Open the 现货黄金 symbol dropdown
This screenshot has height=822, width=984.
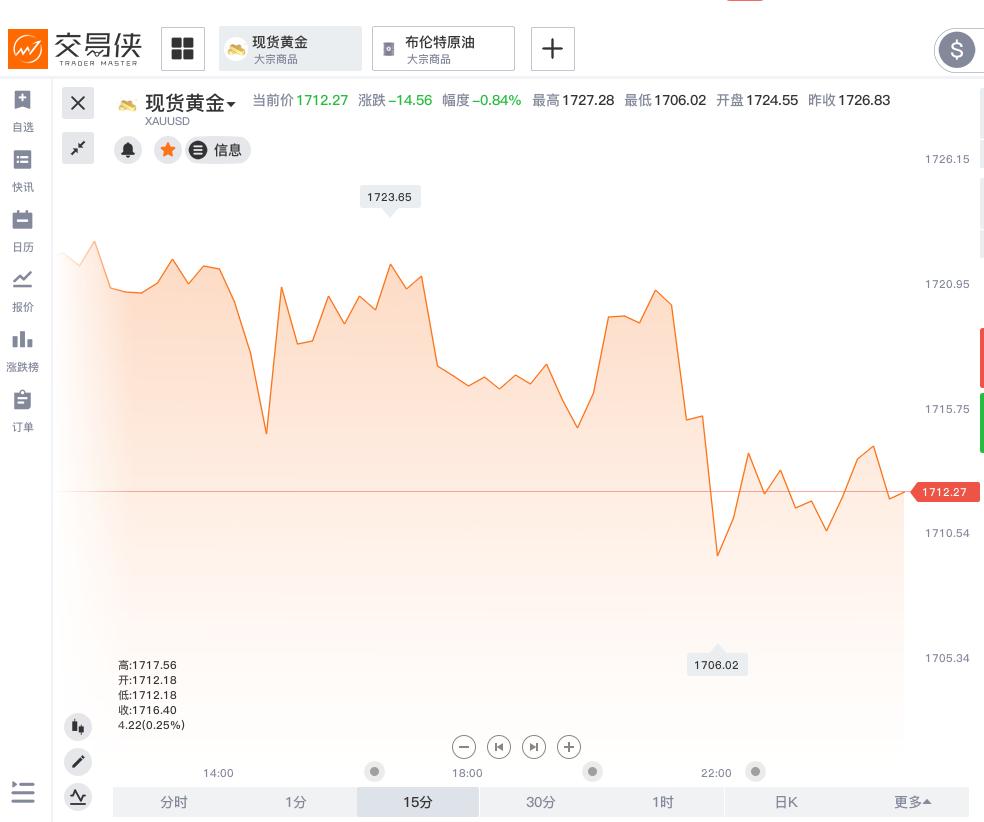(231, 104)
